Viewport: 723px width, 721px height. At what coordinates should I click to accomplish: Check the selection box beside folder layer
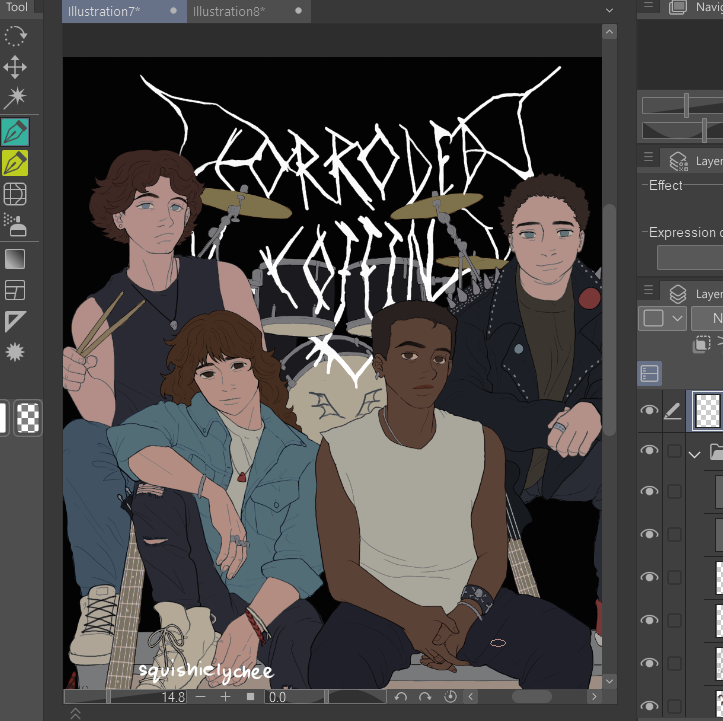(x=674, y=451)
